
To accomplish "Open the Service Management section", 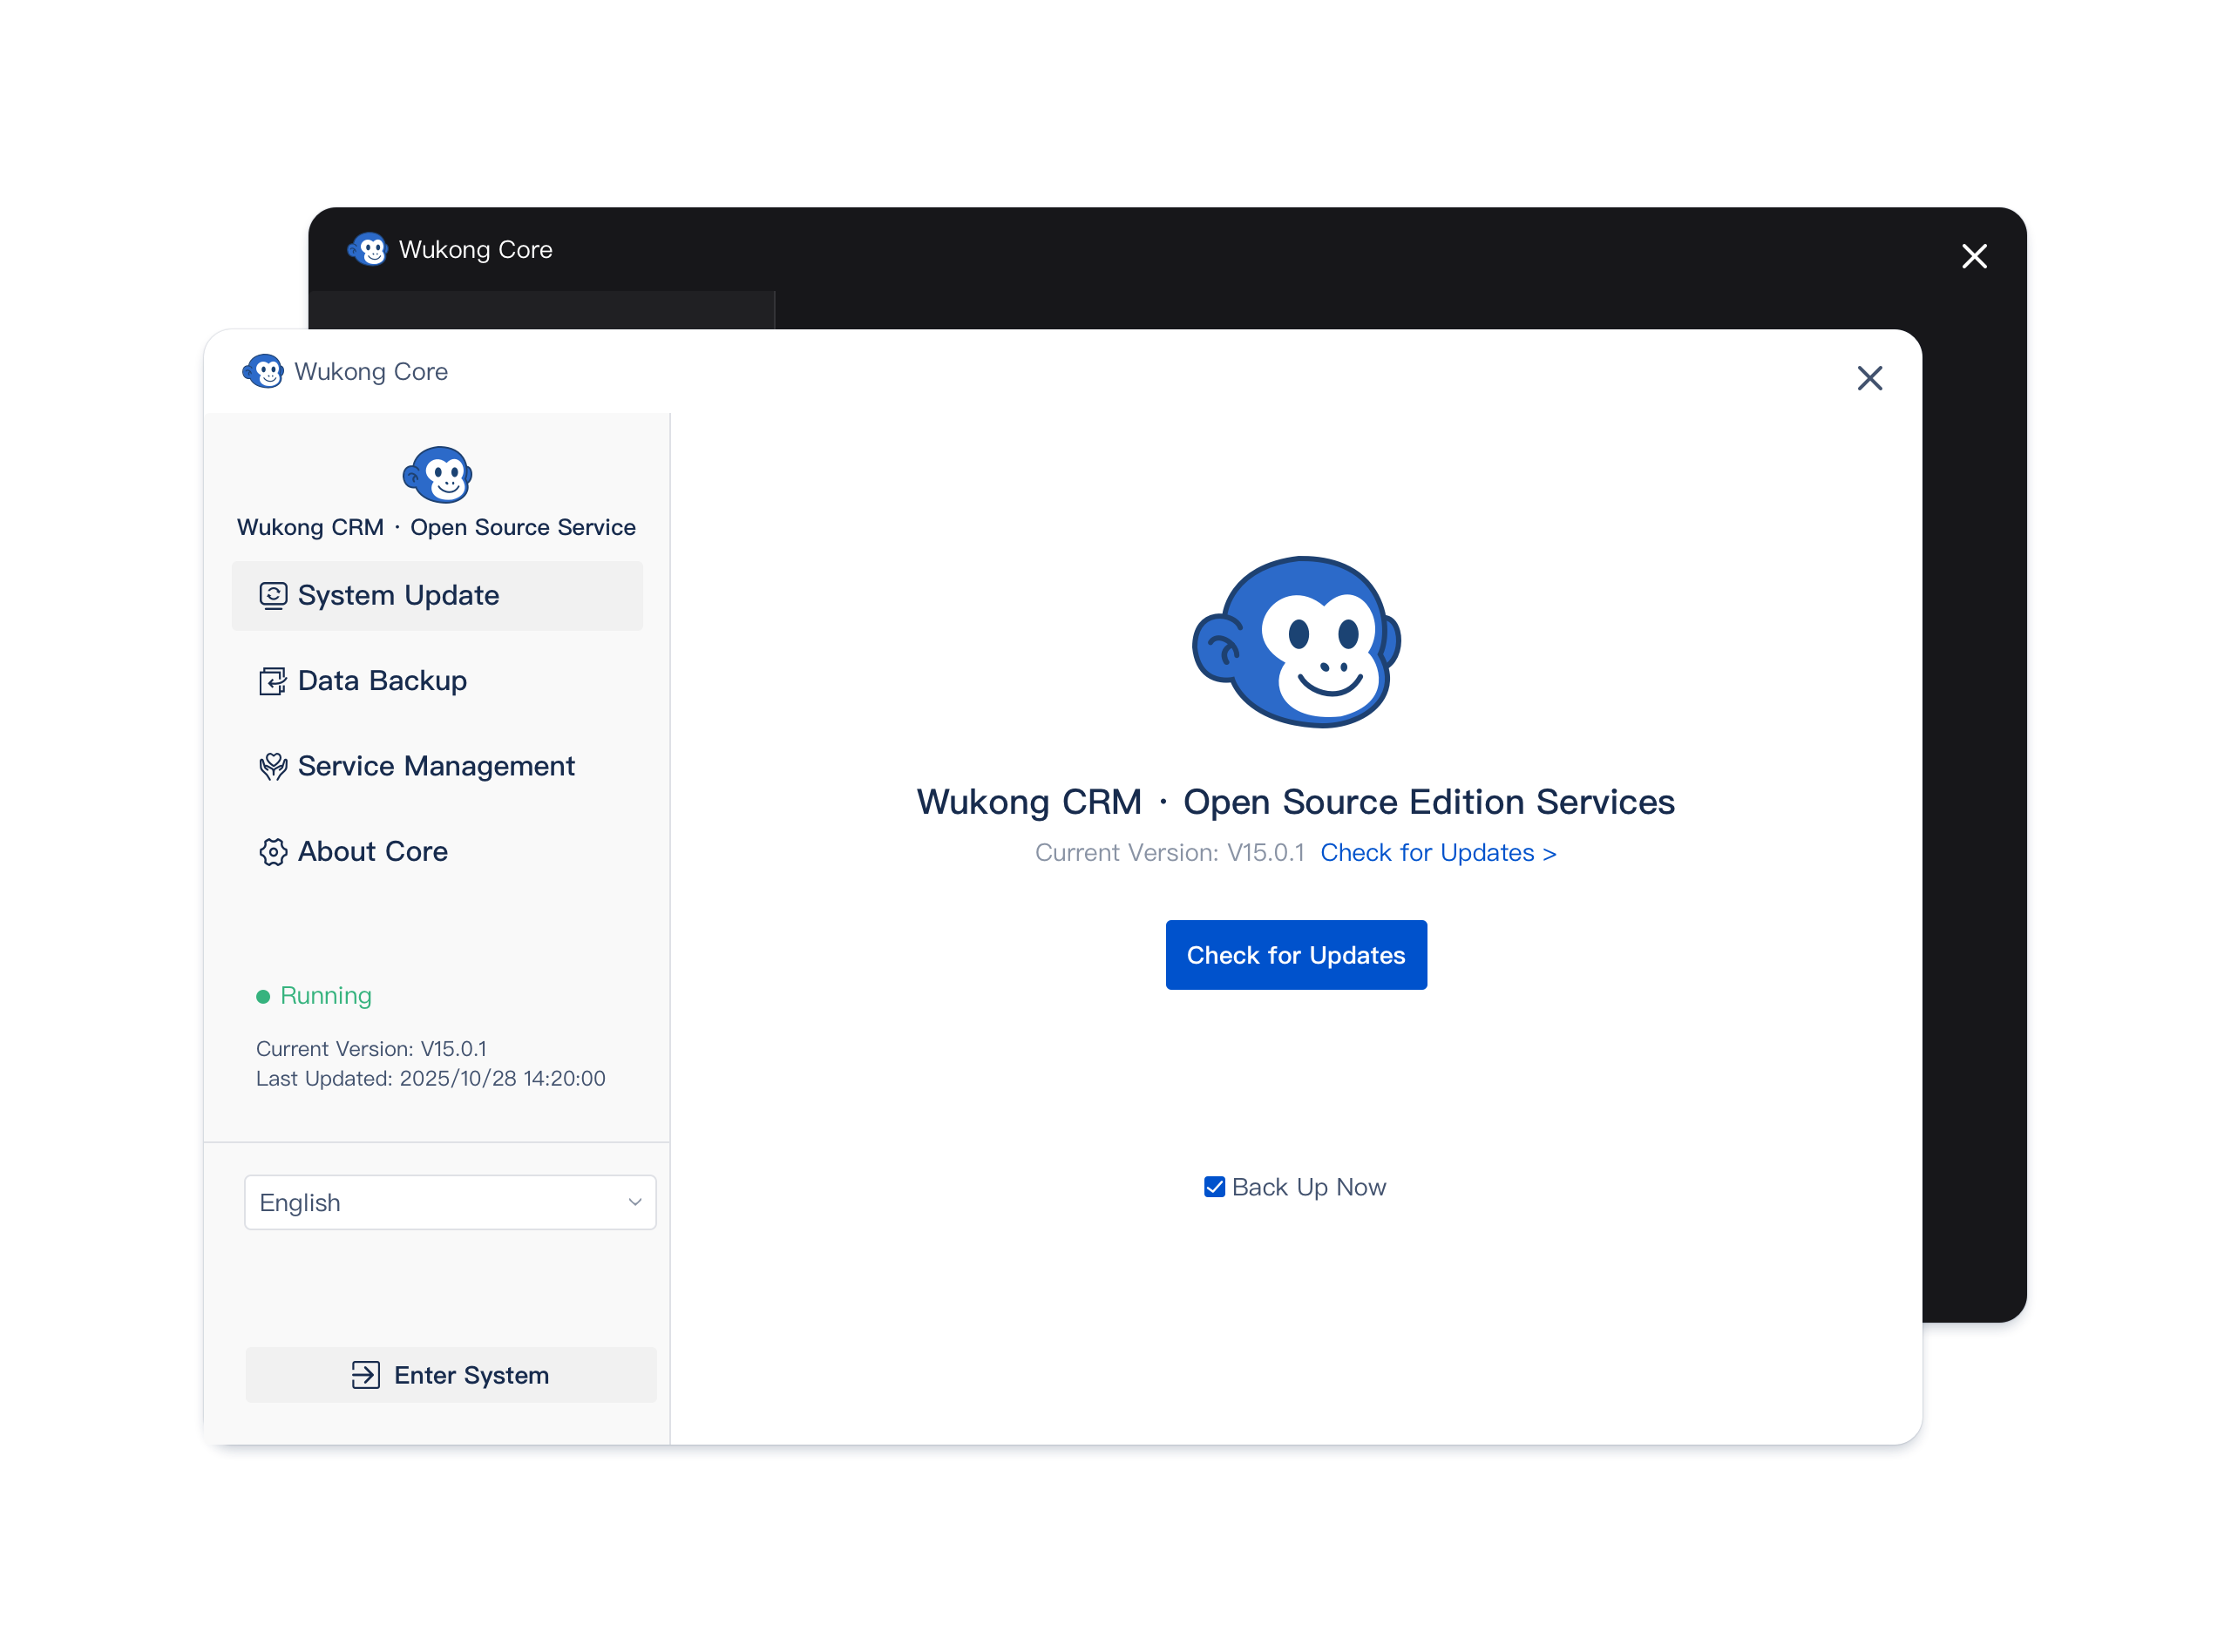I will [435, 766].
